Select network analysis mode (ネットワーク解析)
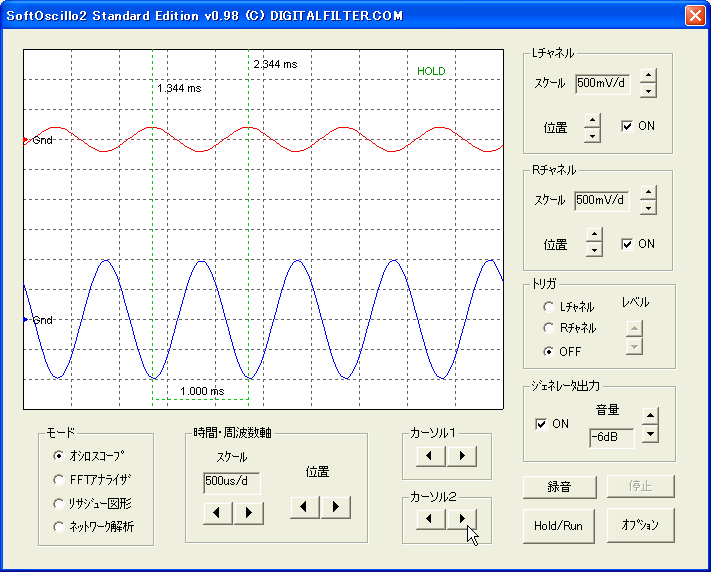The width and height of the screenshot is (711, 572). tap(58, 527)
